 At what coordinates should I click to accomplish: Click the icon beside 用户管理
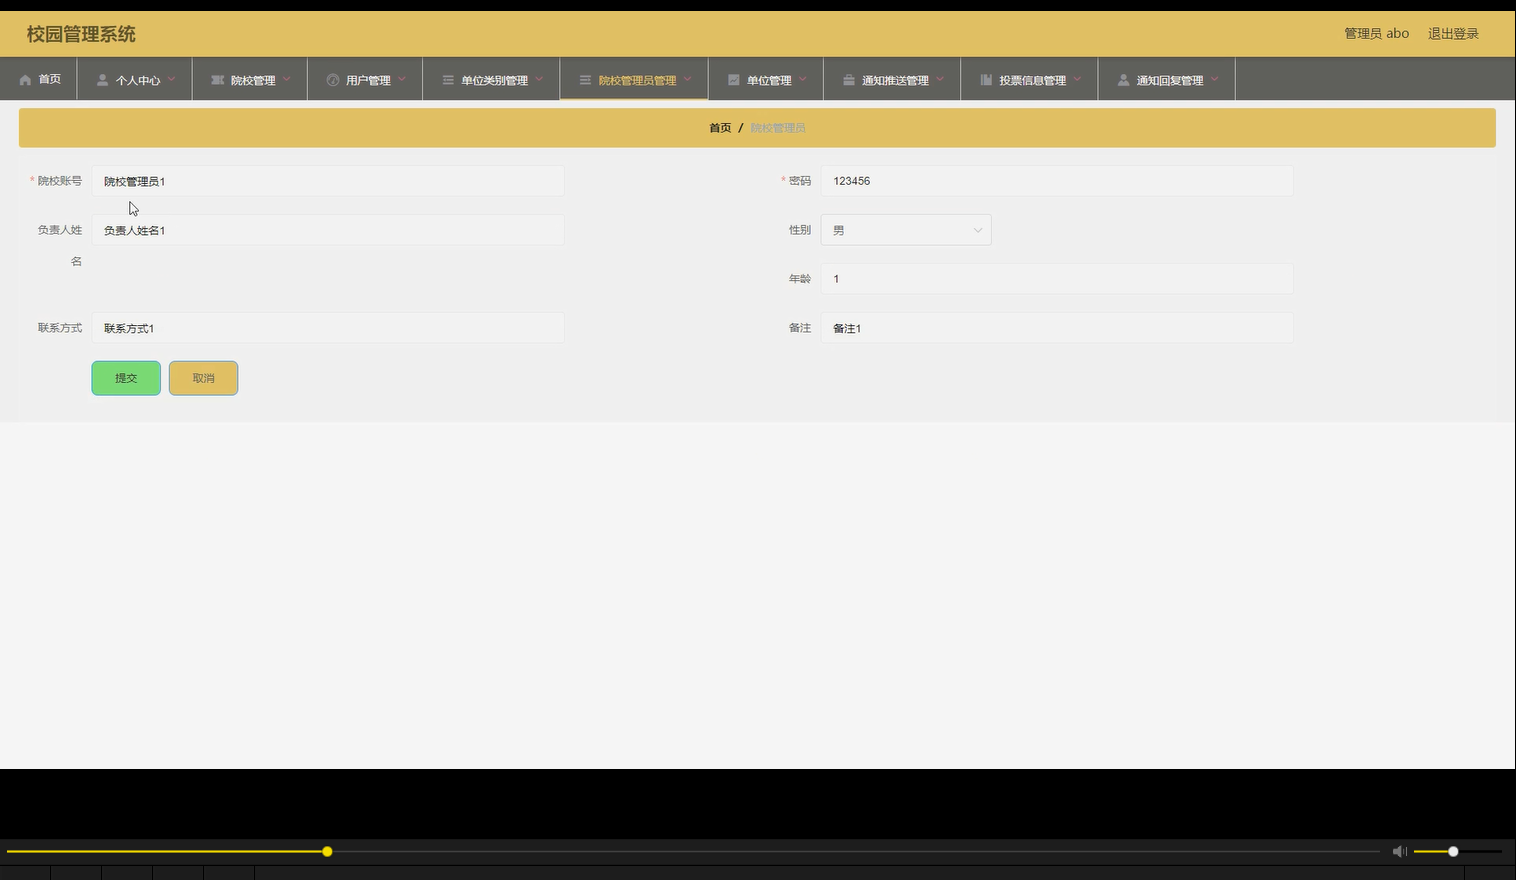[x=333, y=80]
